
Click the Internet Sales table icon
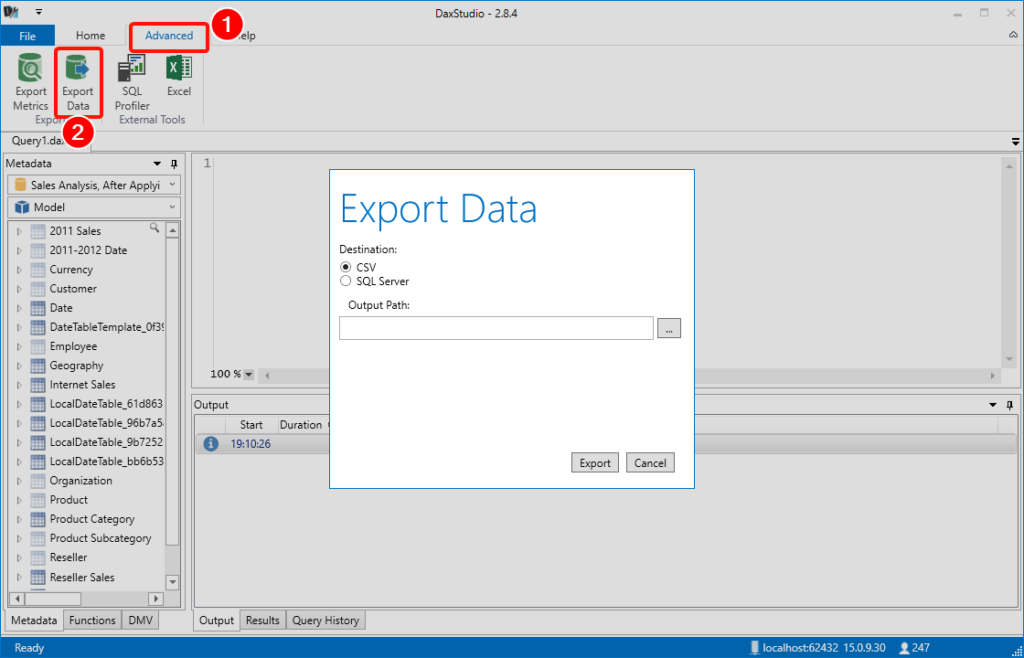pyautogui.click(x=38, y=385)
